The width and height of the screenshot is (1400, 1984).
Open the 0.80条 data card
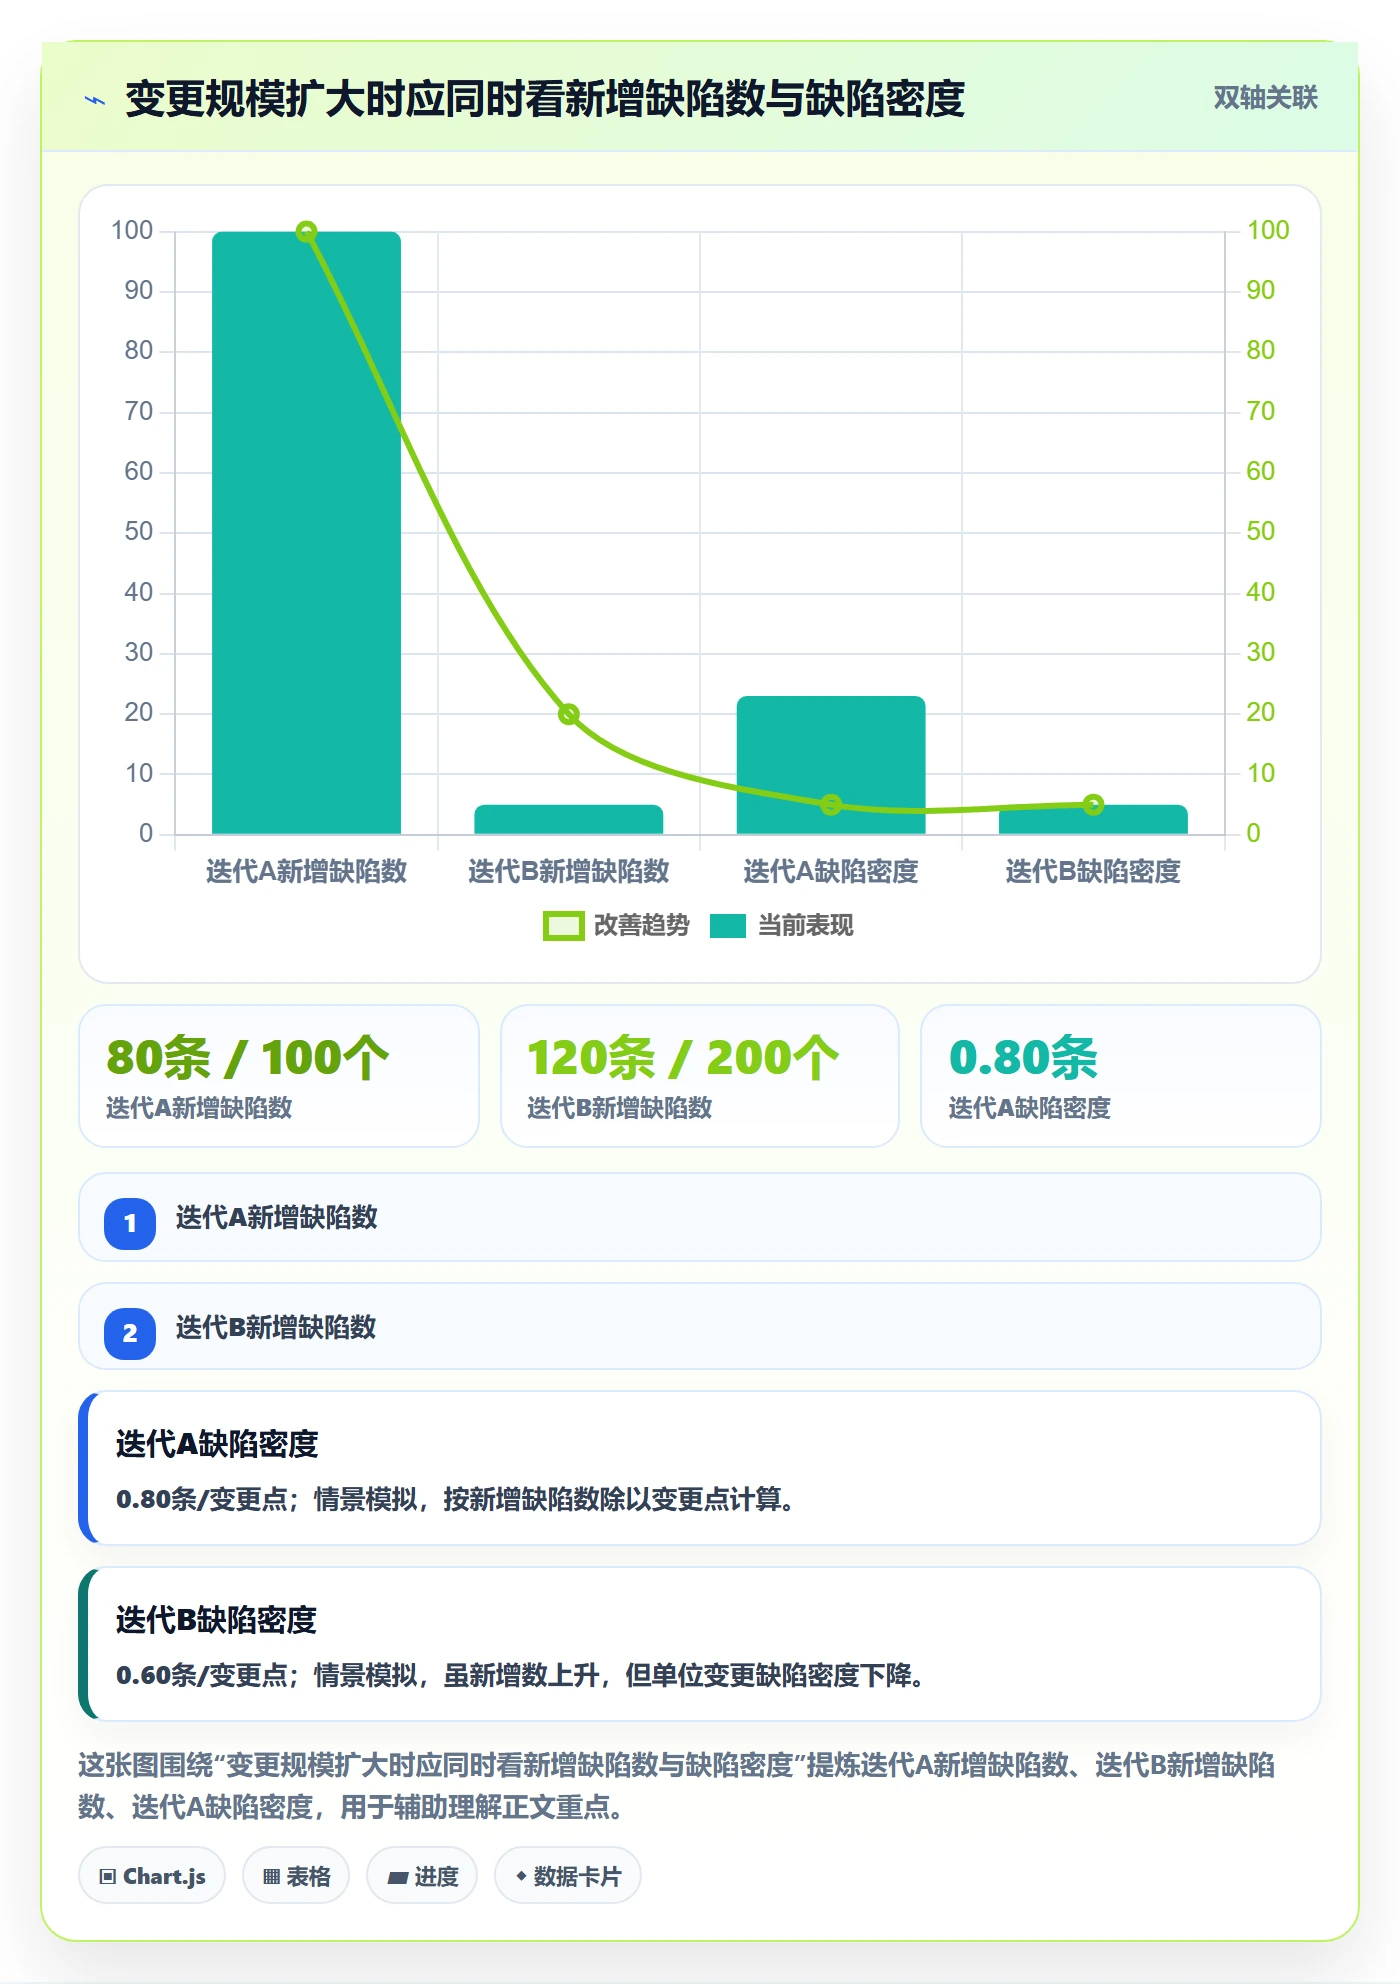pyautogui.click(x=1121, y=1076)
